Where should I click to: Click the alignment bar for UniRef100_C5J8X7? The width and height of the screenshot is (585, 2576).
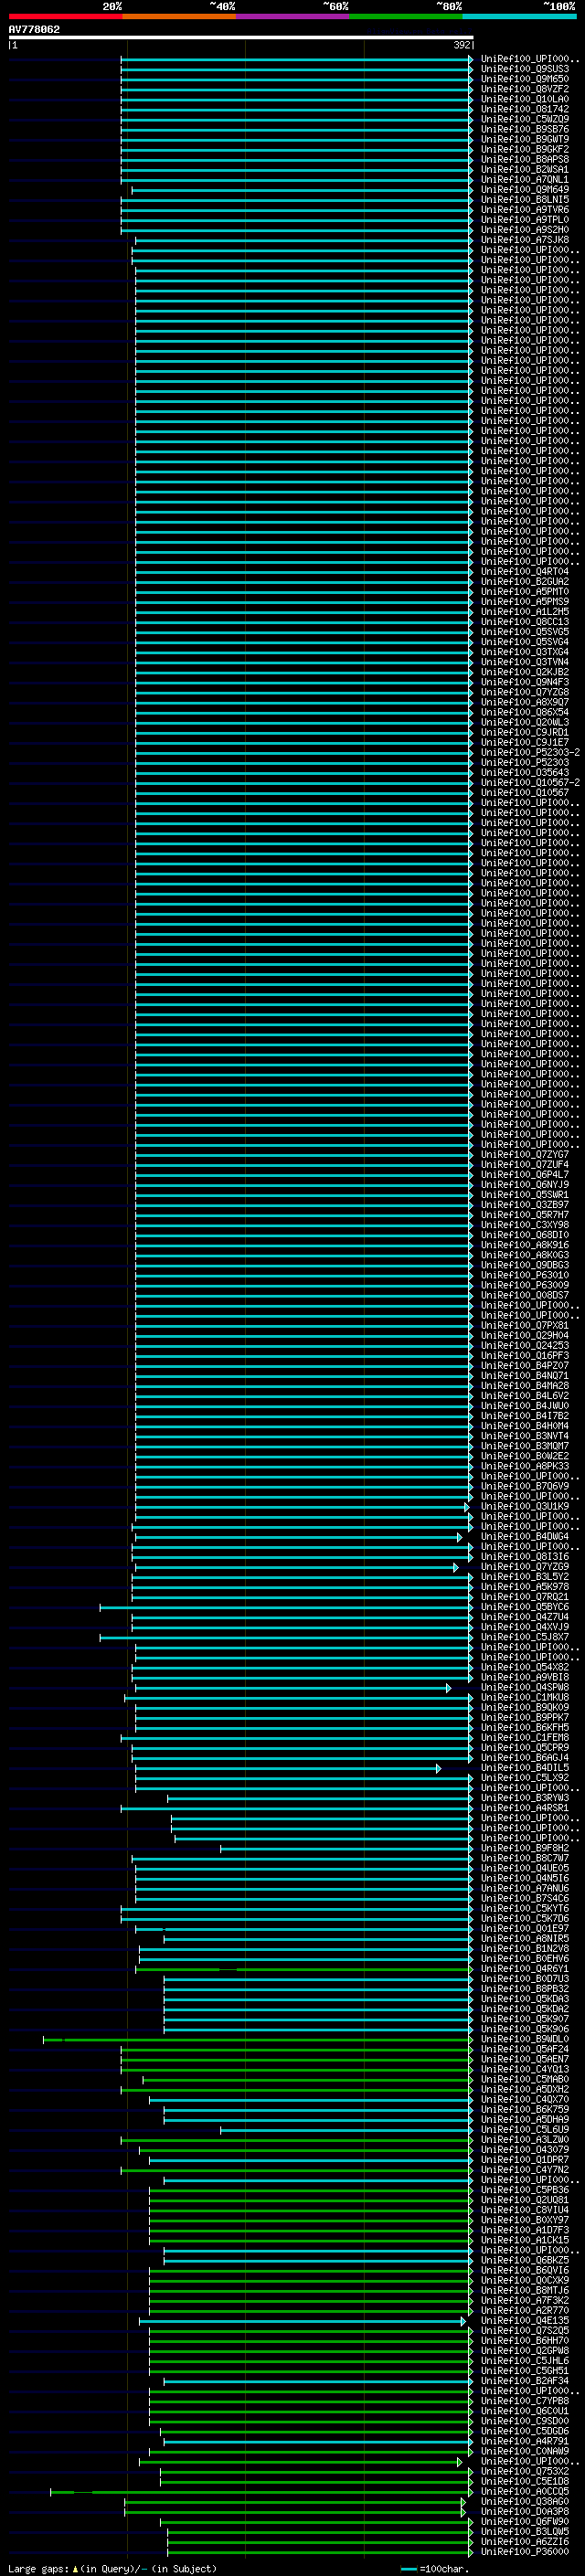coord(286,1637)
